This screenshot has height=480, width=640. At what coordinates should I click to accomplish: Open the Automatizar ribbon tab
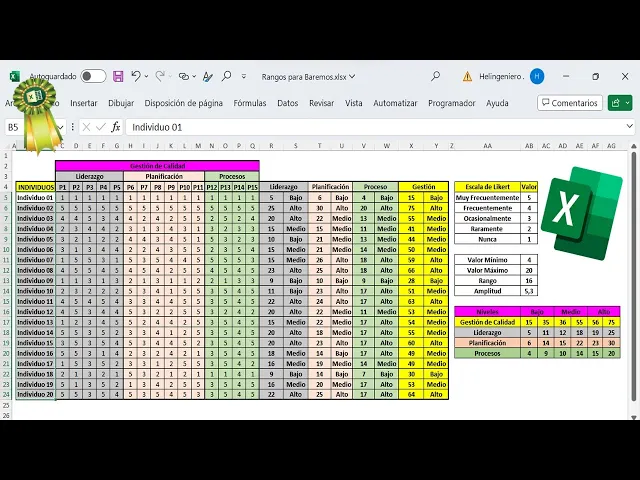[x=395, y=103]
